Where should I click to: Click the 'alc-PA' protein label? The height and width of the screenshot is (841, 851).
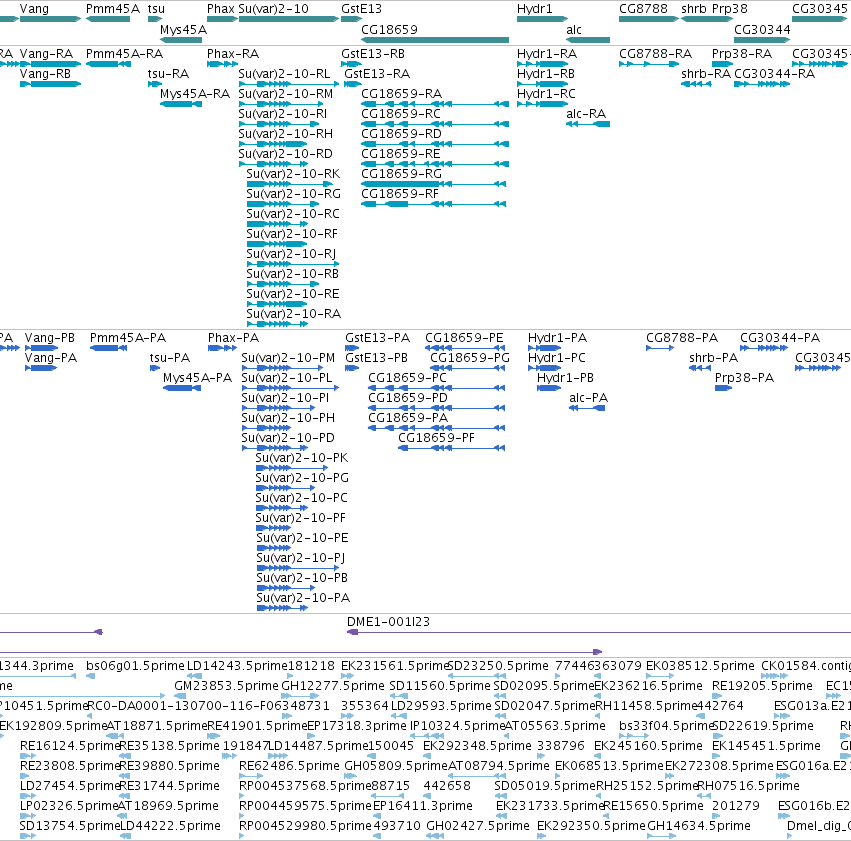tap(589, 398)
